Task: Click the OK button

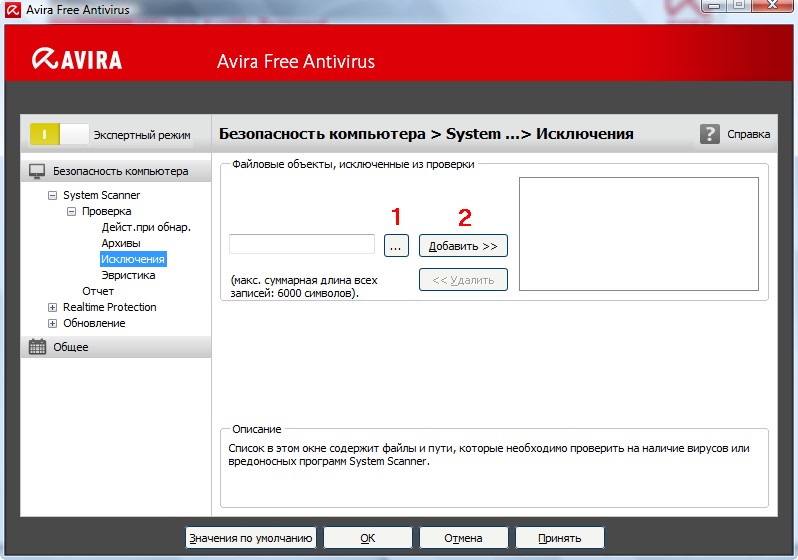Action: point(367,538)
